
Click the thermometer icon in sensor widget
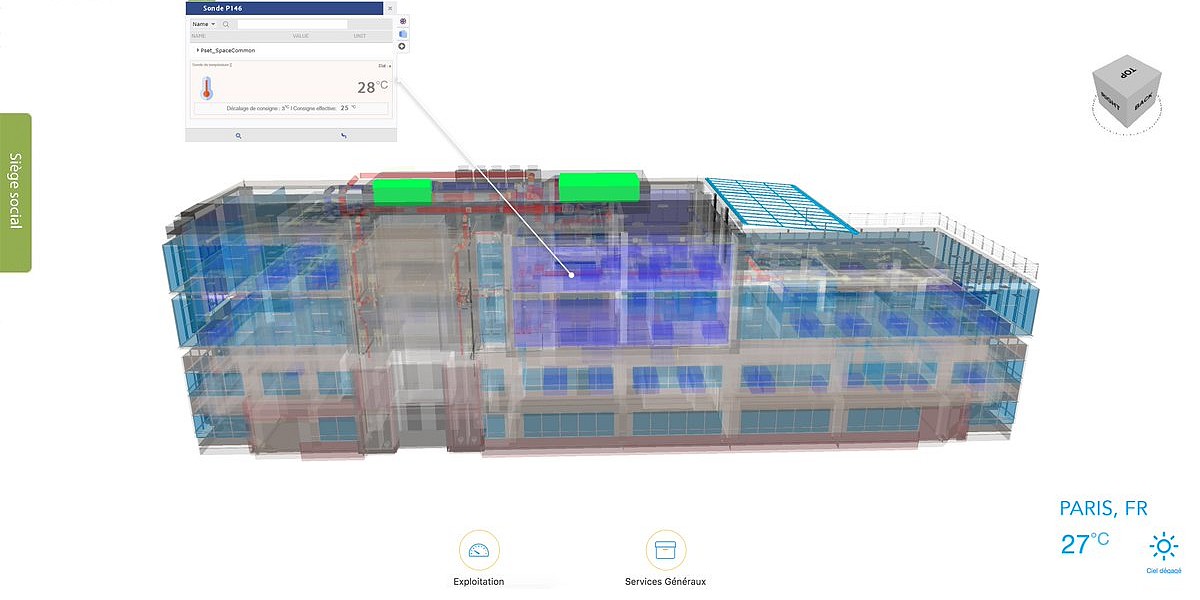point(207,88)
